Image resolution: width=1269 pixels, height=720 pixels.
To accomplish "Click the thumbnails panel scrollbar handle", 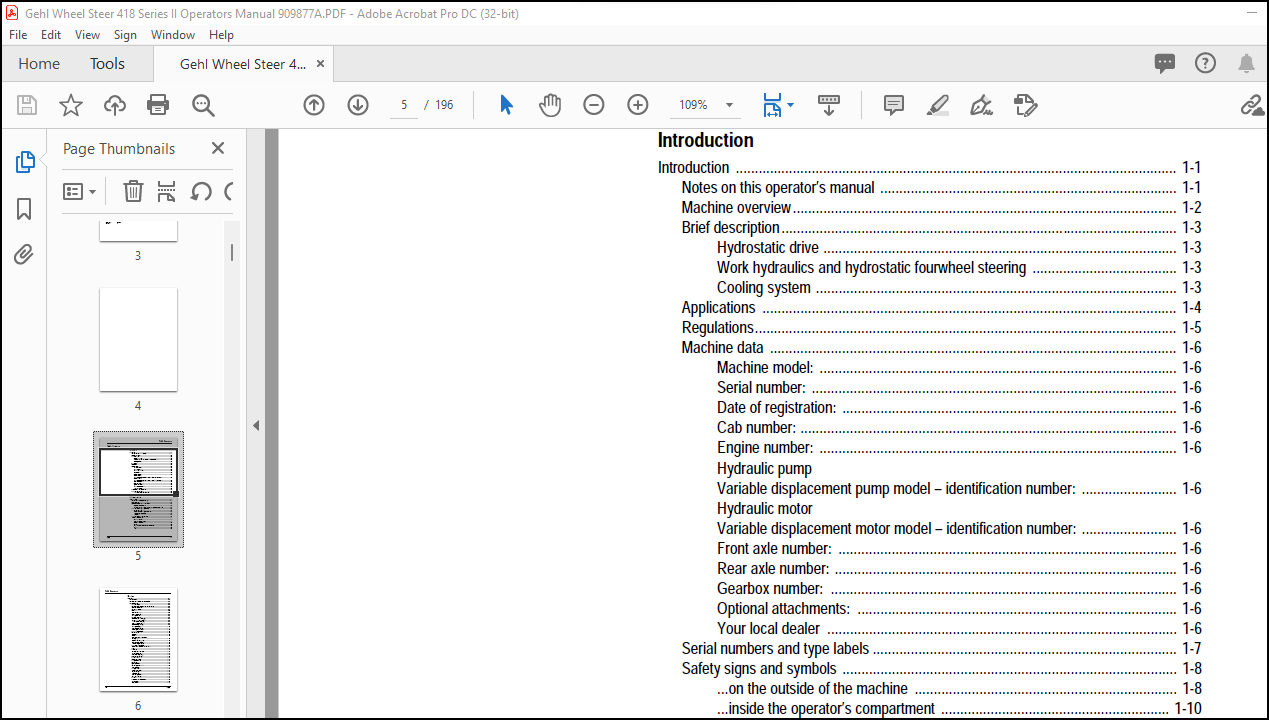I will (232, 252).
